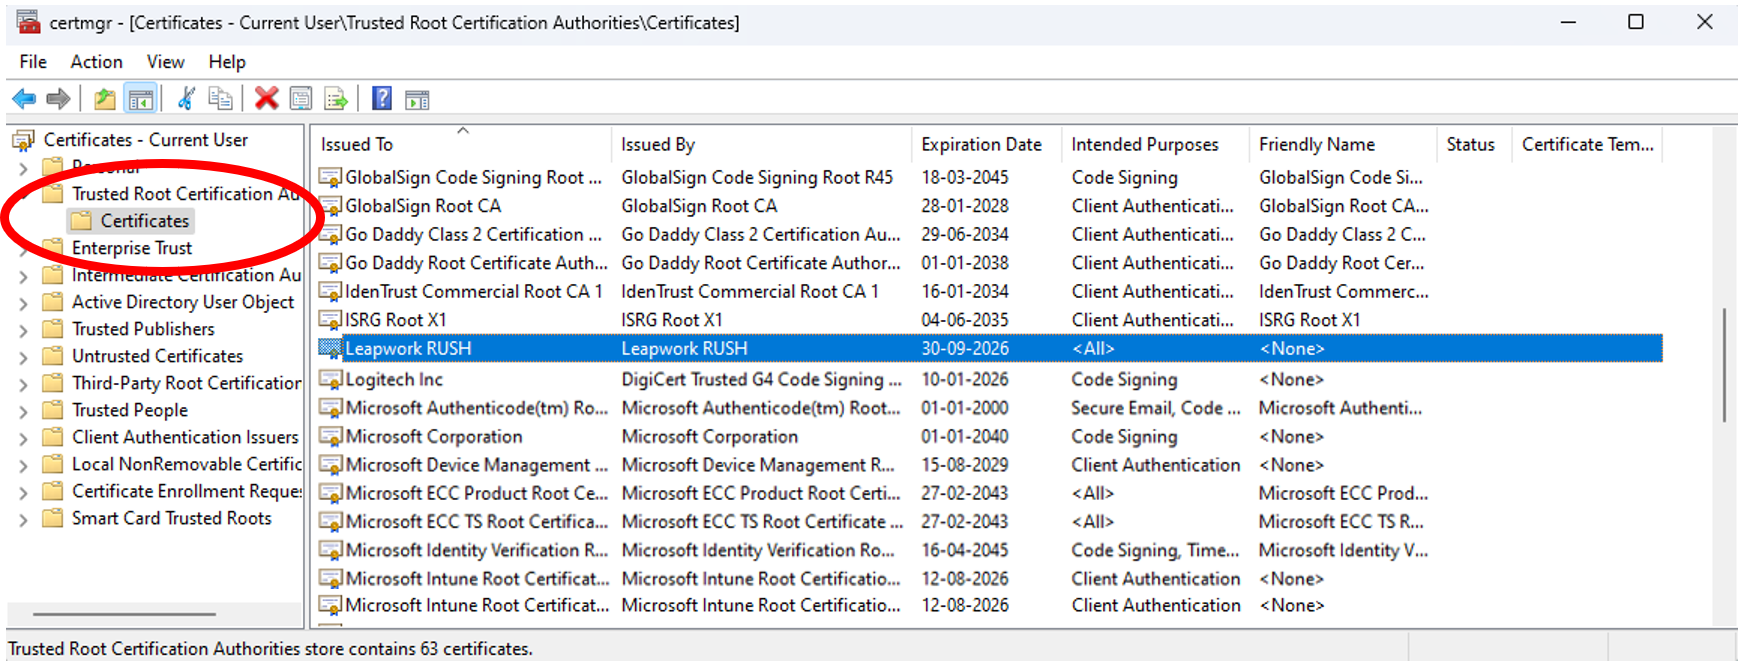The height and width of the screenshot is (662, 1742).
Task: Select the ISRG Root X1 certificate row
Action: tap(395, 320)
